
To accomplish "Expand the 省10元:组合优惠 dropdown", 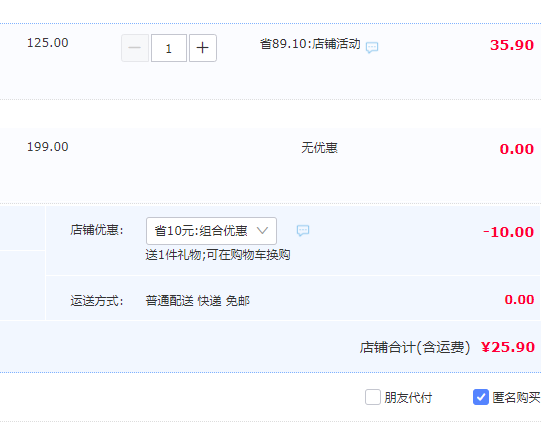I will coord(211,231).
